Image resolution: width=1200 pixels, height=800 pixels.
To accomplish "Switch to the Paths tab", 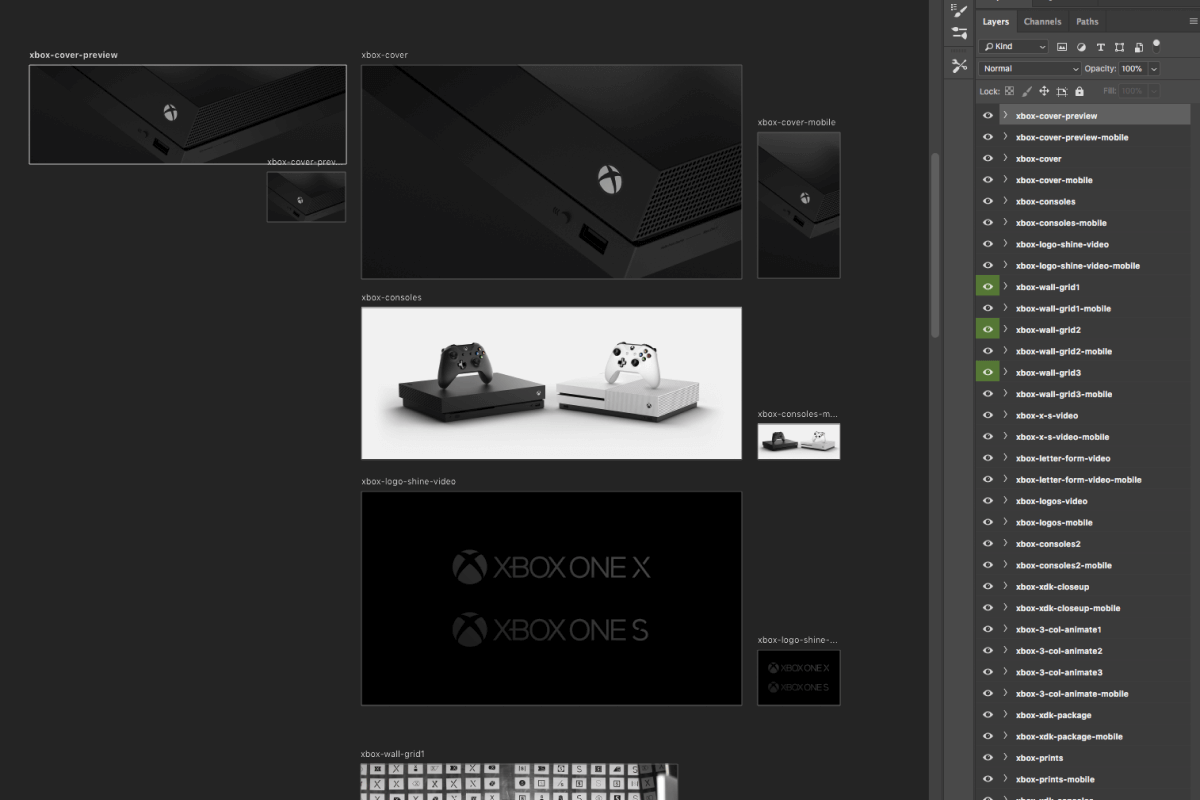I will coord(1087,21).
